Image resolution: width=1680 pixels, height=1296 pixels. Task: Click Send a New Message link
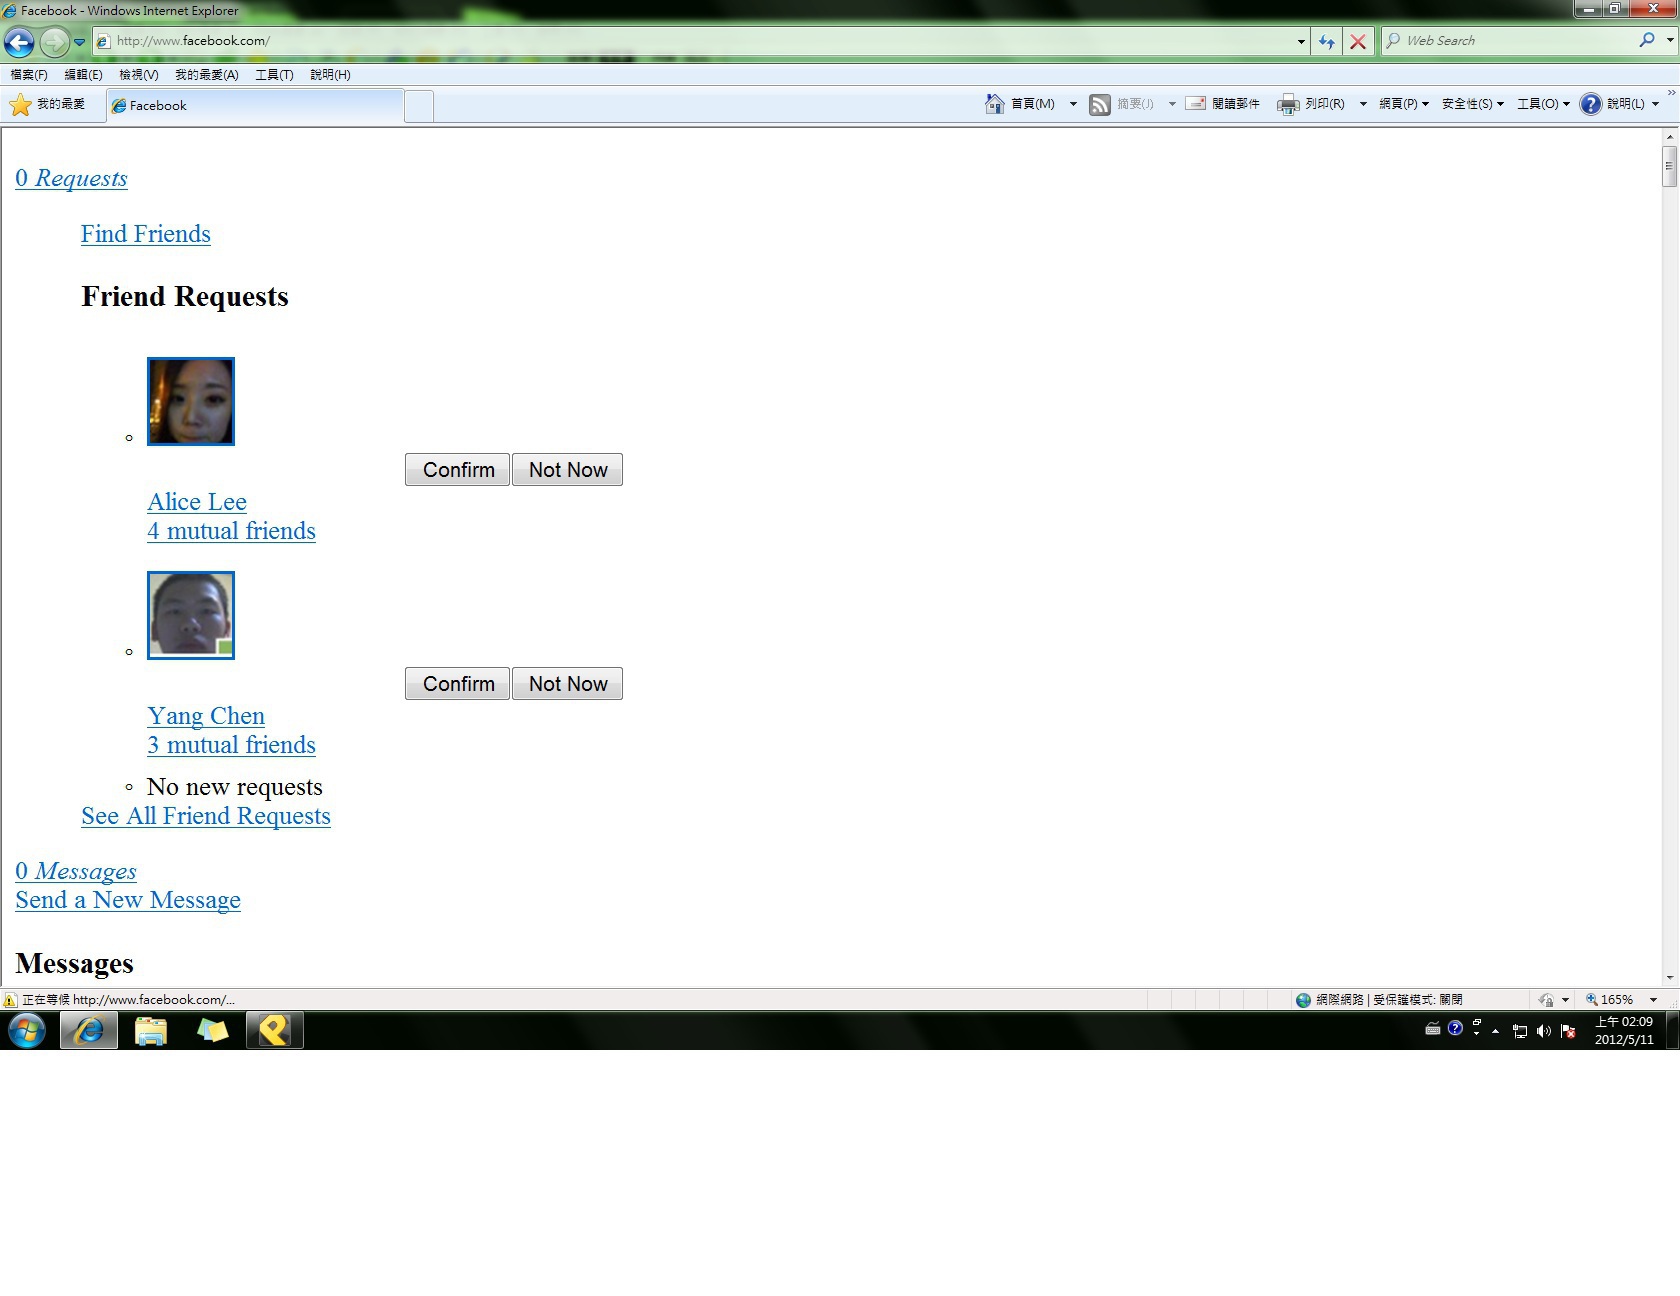[x=128, y=900]
